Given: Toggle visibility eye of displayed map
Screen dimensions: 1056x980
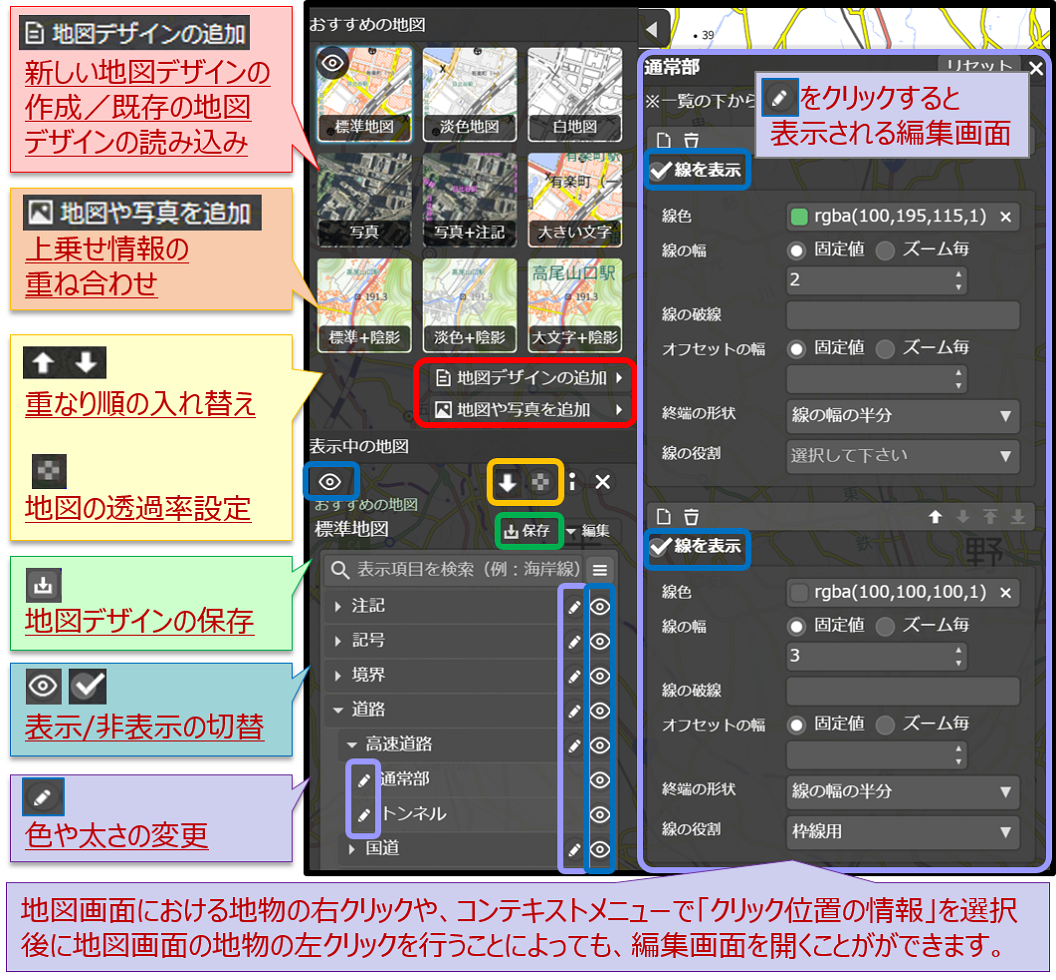Looking at the screenshot, I should (330, 482).
